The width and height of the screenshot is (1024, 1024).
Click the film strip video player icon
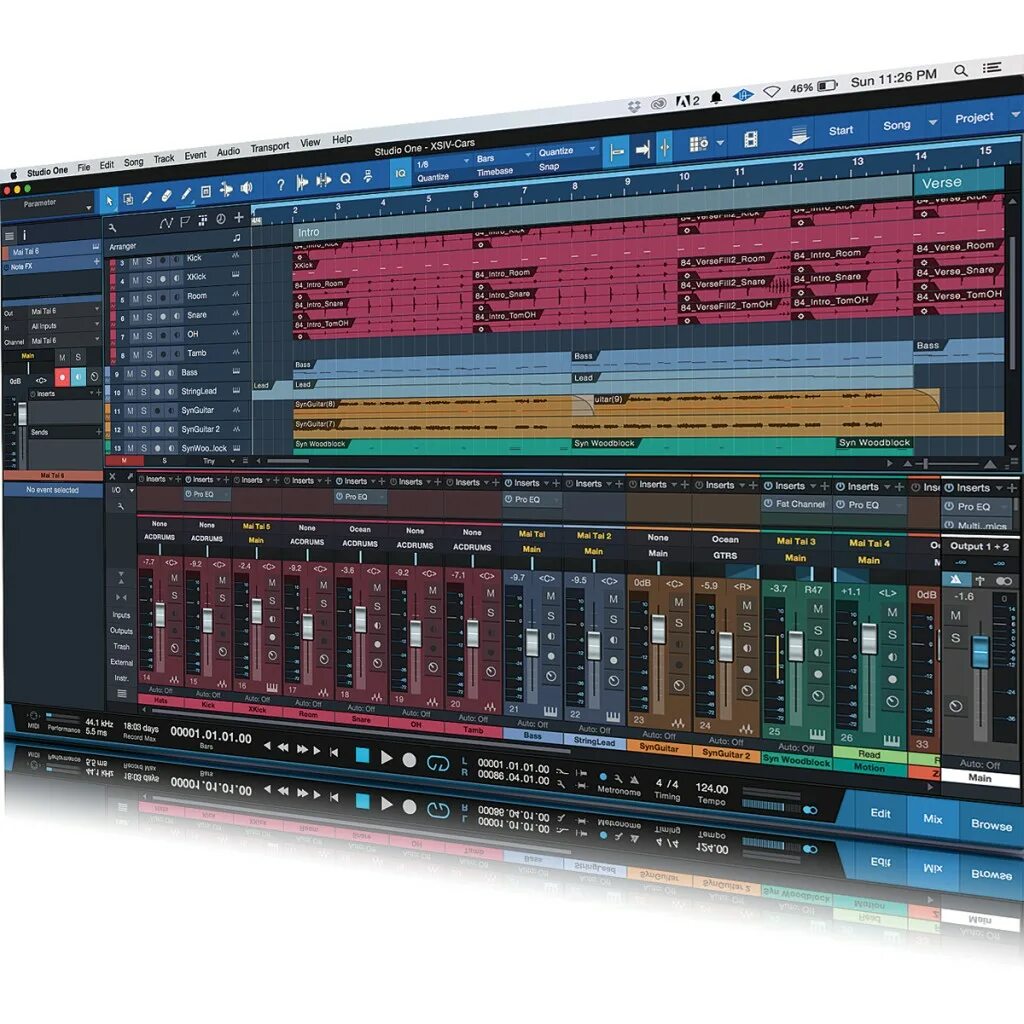(x=751, y=139)
